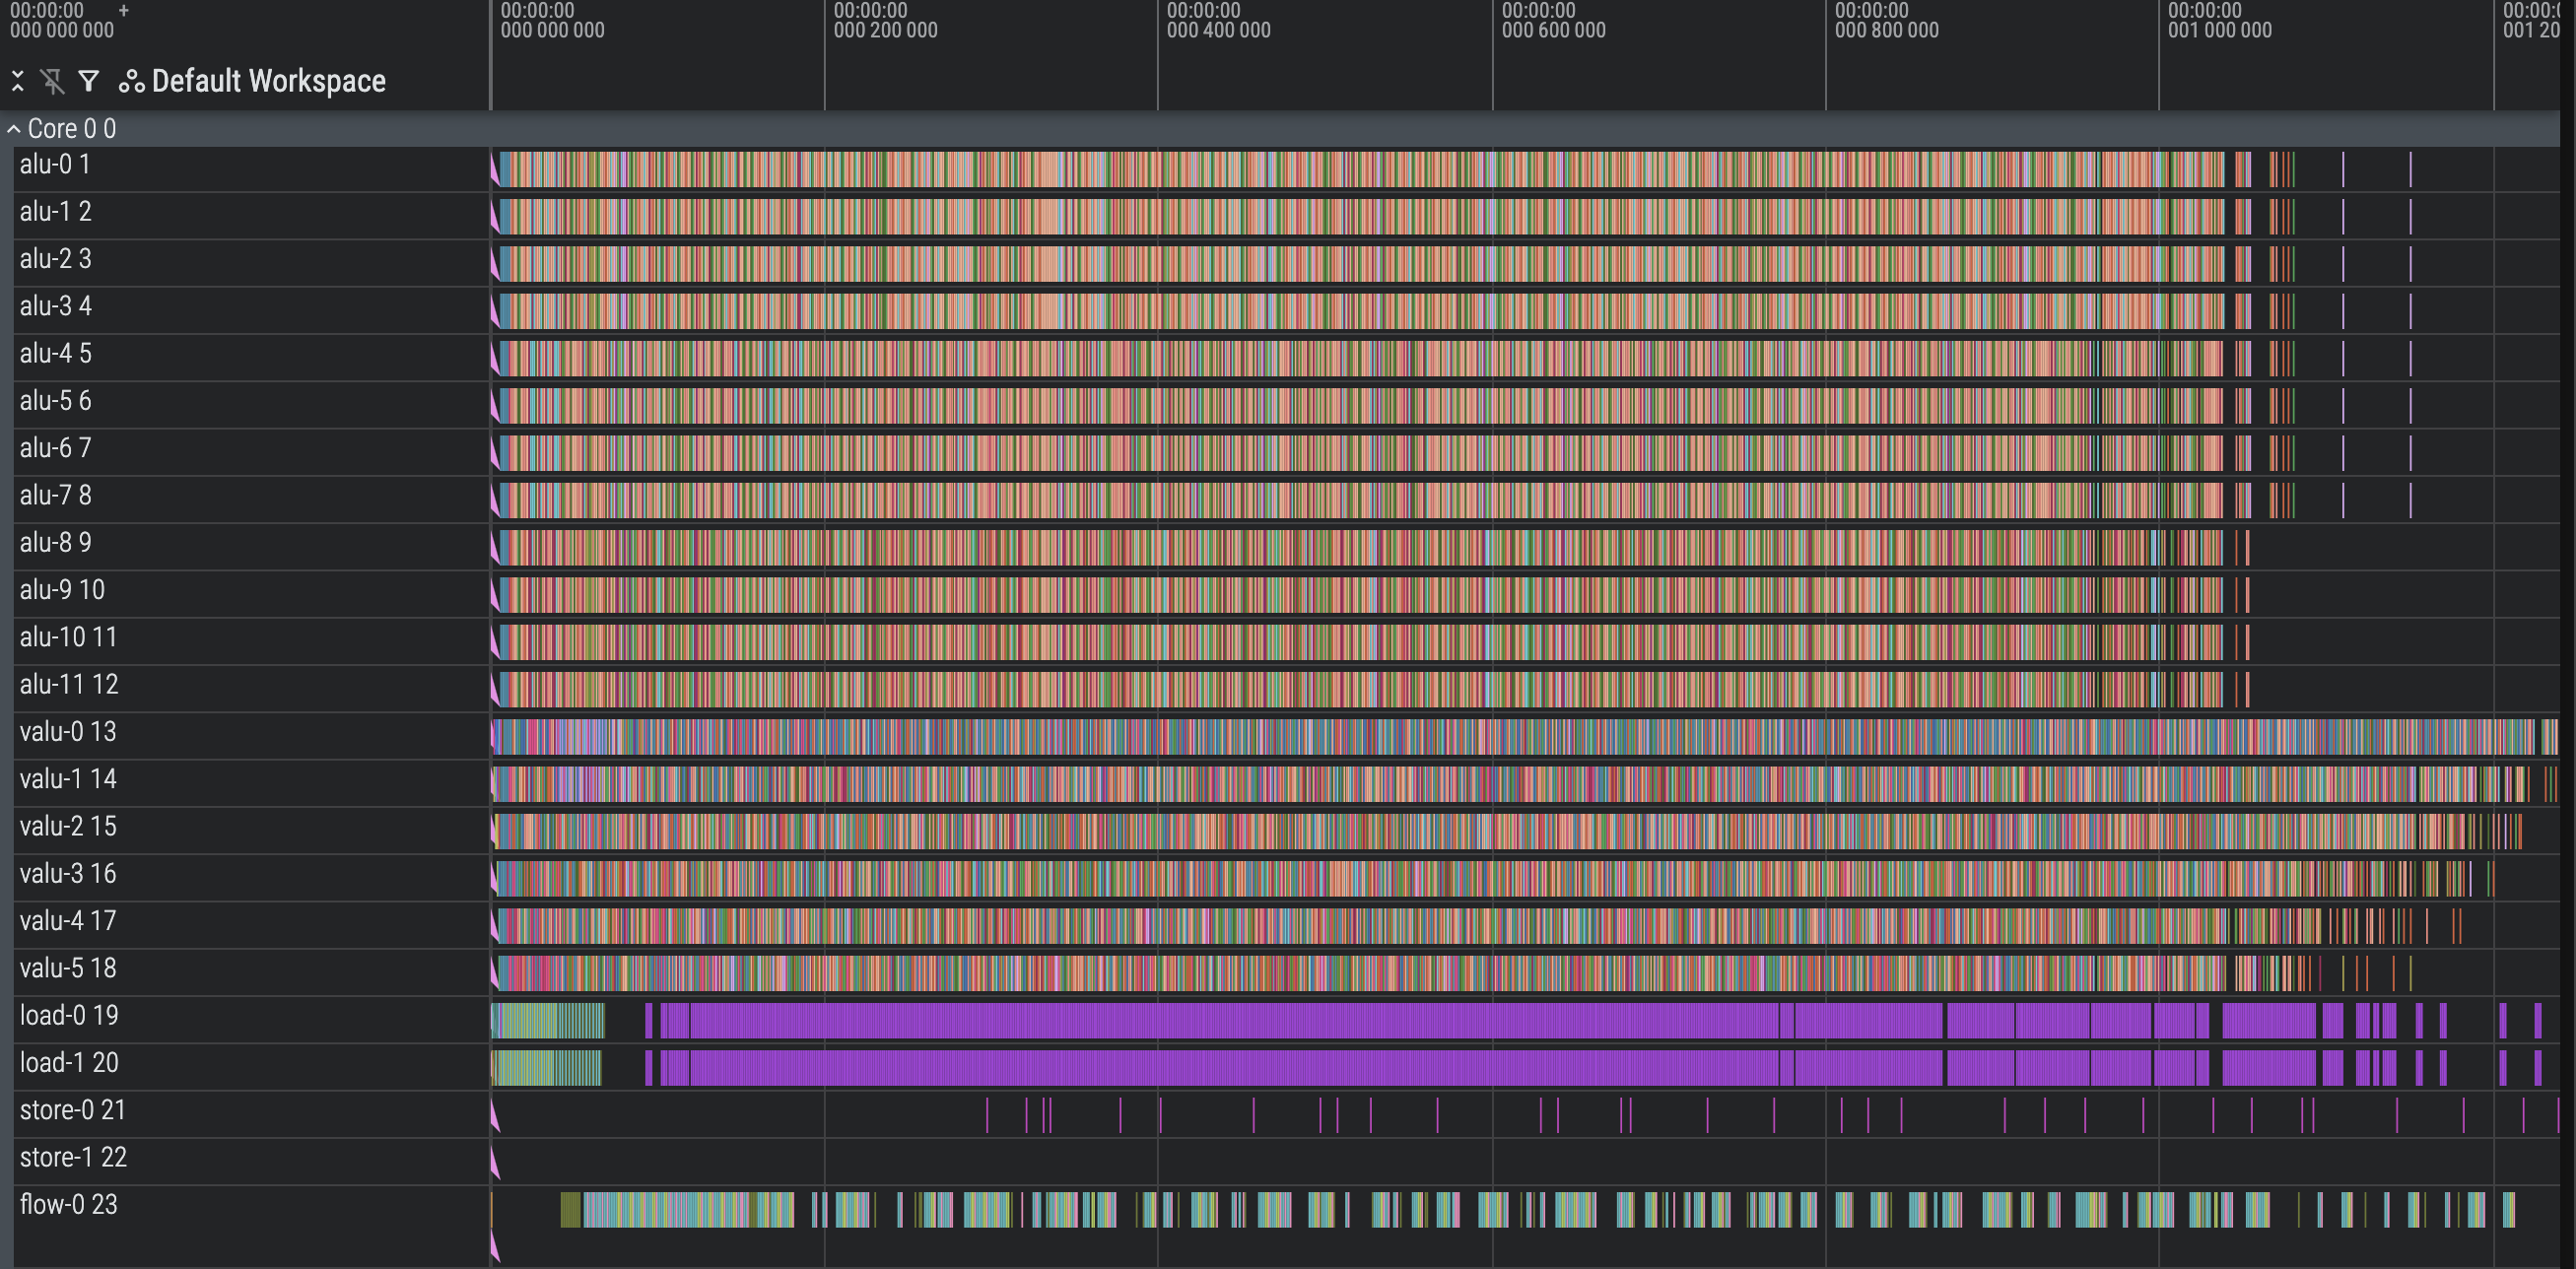This screenshot has width=2576, height=1269.
Task: Select the valu-0 13 track label
Action: click(x=68, y=732)
